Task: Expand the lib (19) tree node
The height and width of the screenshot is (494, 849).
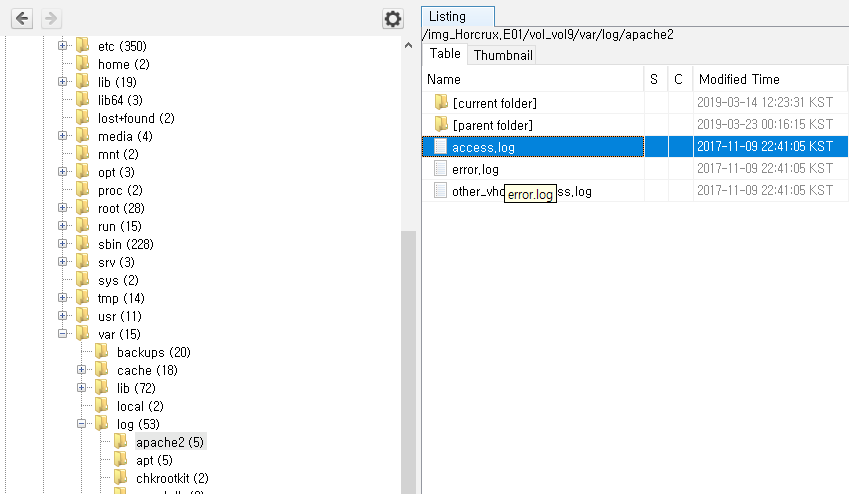Action: (62, 82)
